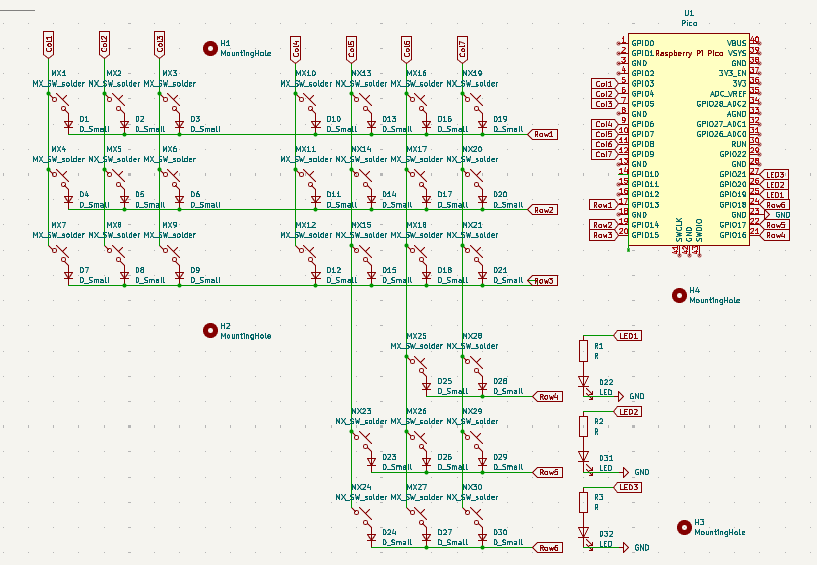Select the R3 resistor symbol
Screen dimensions: 817x565
pyautogui.click(x=584, y=501)
